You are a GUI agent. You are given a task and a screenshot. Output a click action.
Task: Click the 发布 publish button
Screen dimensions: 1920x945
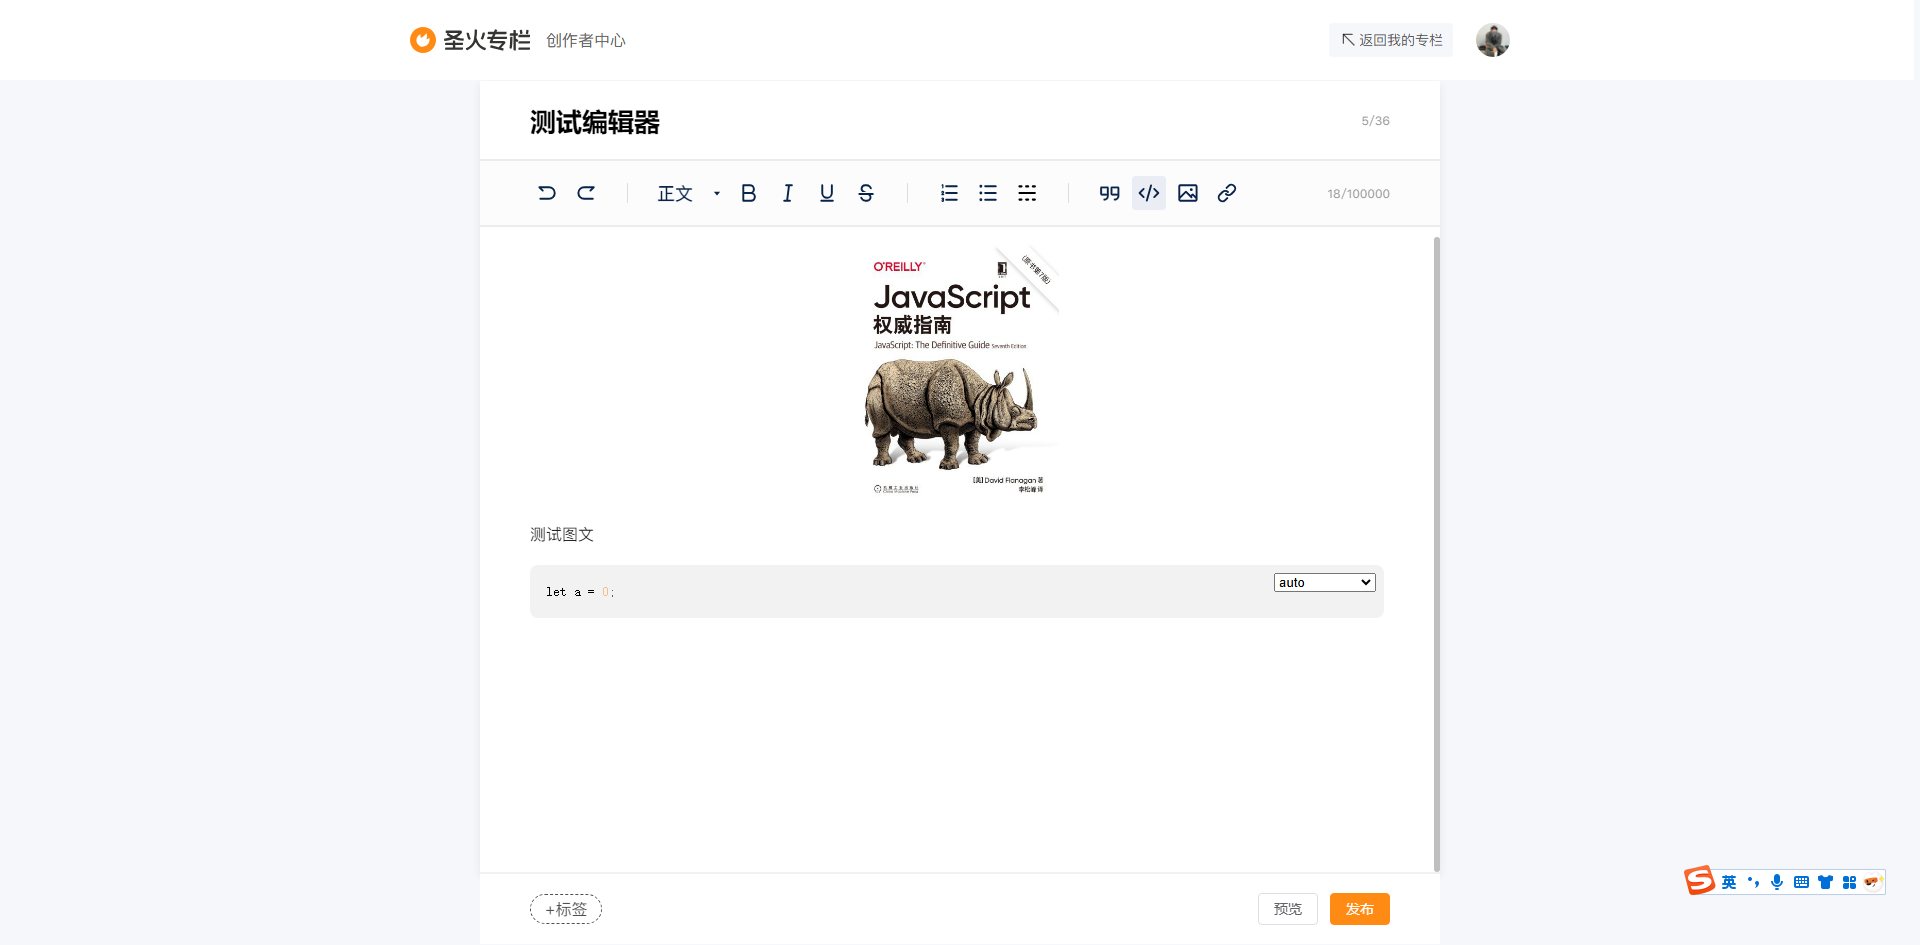[1359, 909]
